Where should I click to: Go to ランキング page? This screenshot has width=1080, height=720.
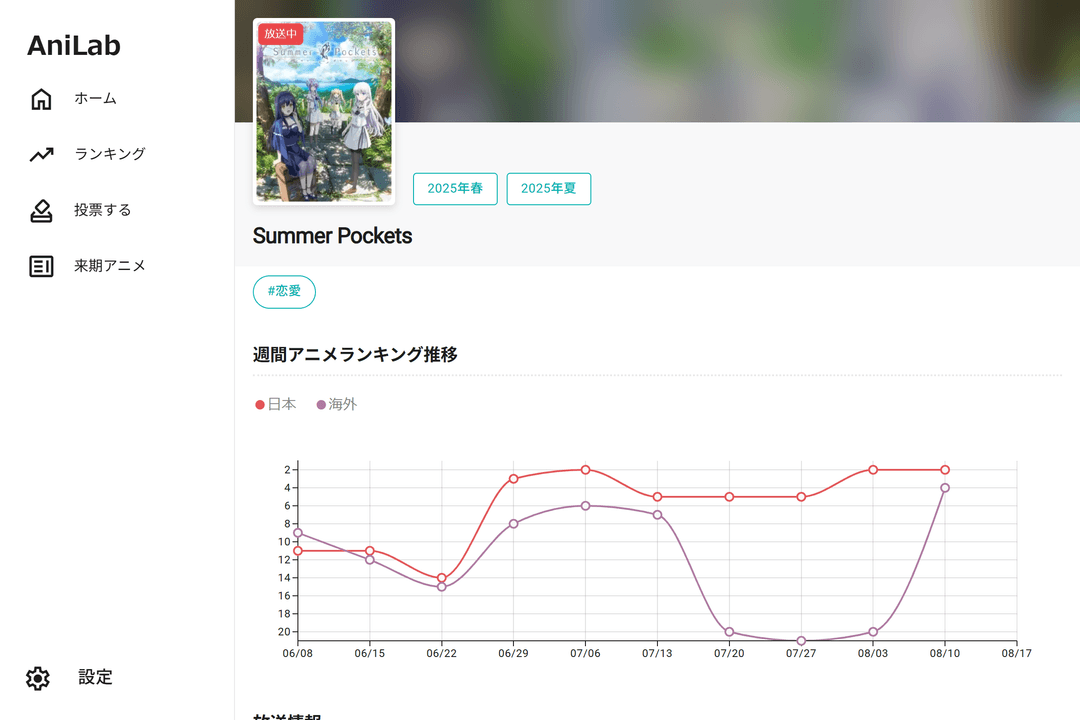coord(110,154)
